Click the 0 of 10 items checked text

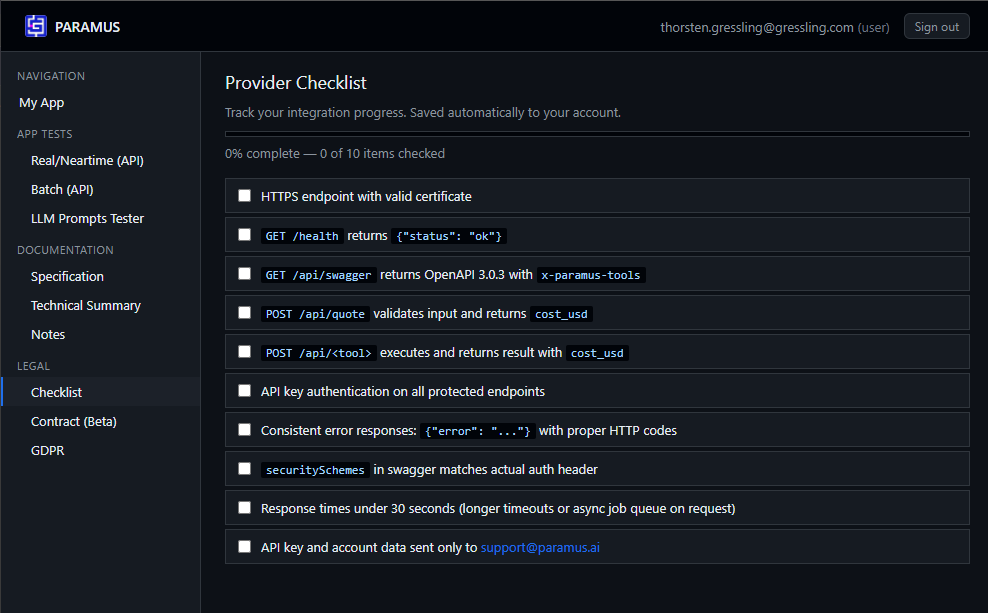[x=382, y=154]
